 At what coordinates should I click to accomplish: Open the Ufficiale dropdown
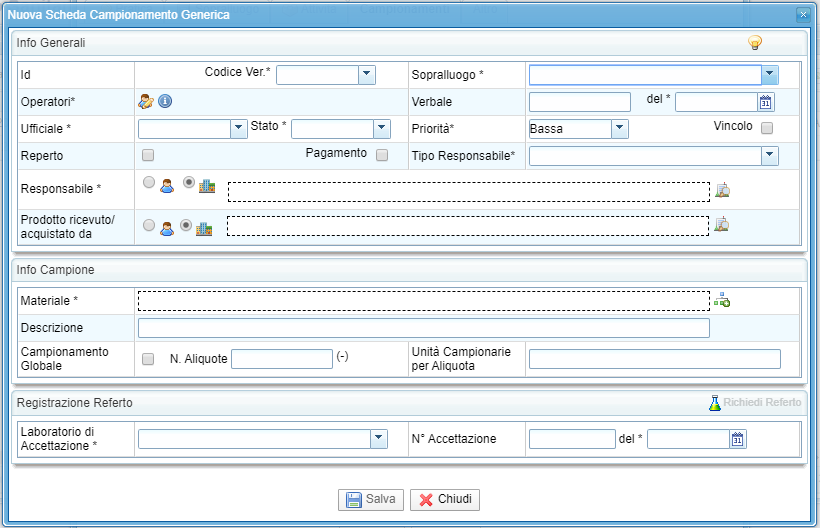[x=239, y=129]
